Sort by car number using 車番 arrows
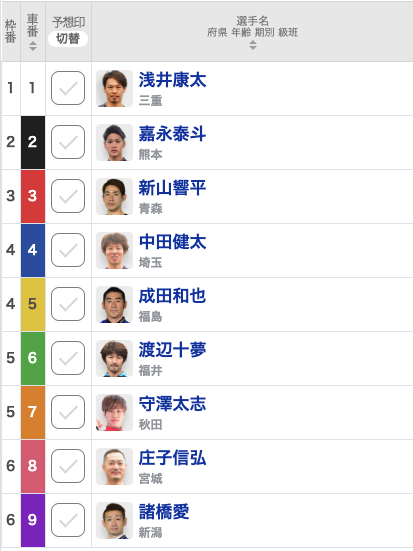The height and width of the screenshot is (551, 413). pyautogui.click(x=33, y=46)
